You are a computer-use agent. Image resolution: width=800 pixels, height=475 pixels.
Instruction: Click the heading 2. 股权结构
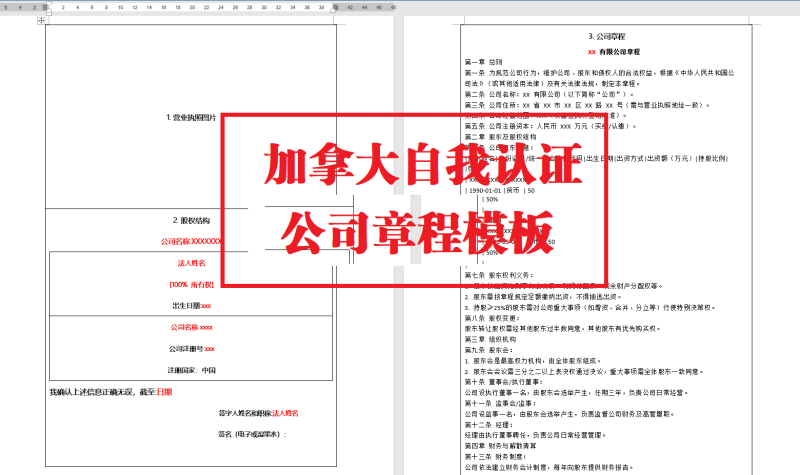point(191,220)
